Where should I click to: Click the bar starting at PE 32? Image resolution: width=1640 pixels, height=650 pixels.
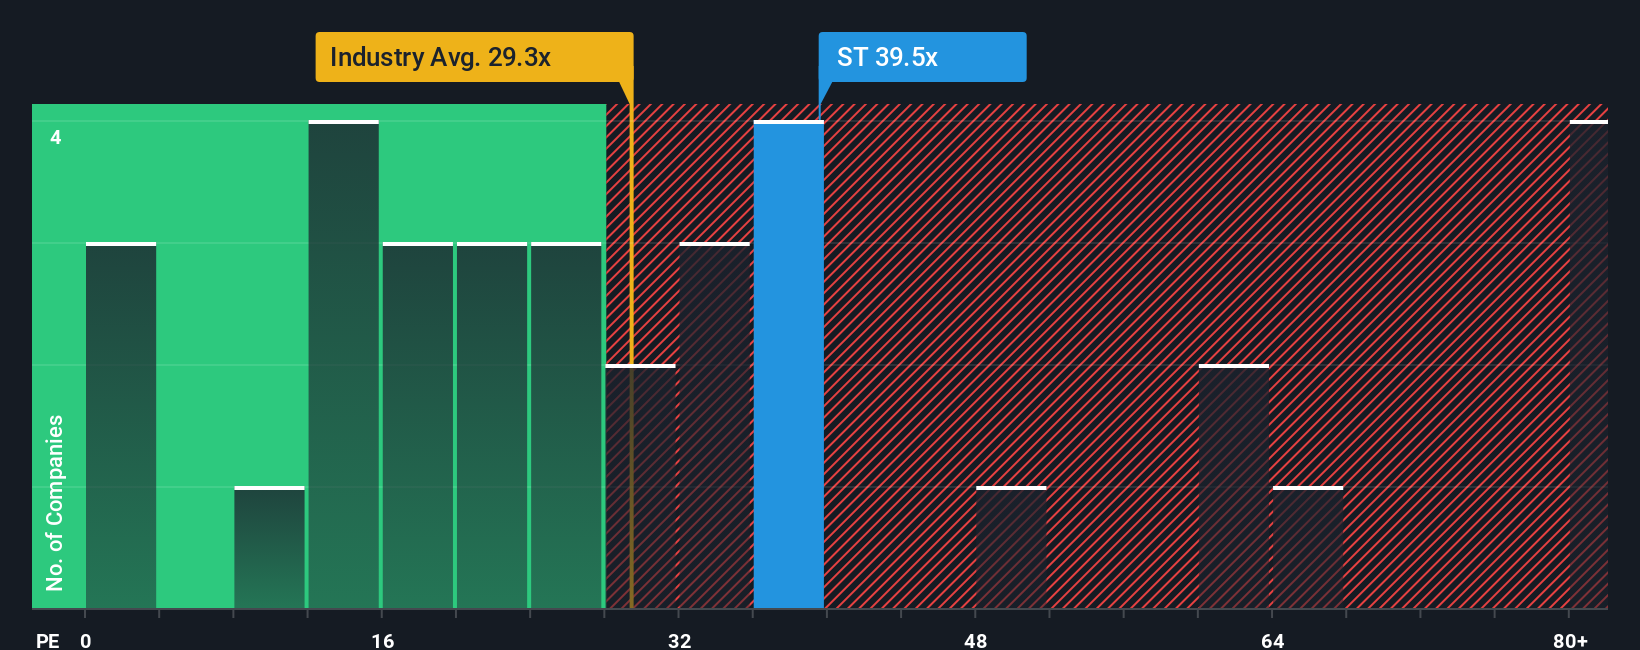pos(715,426)
